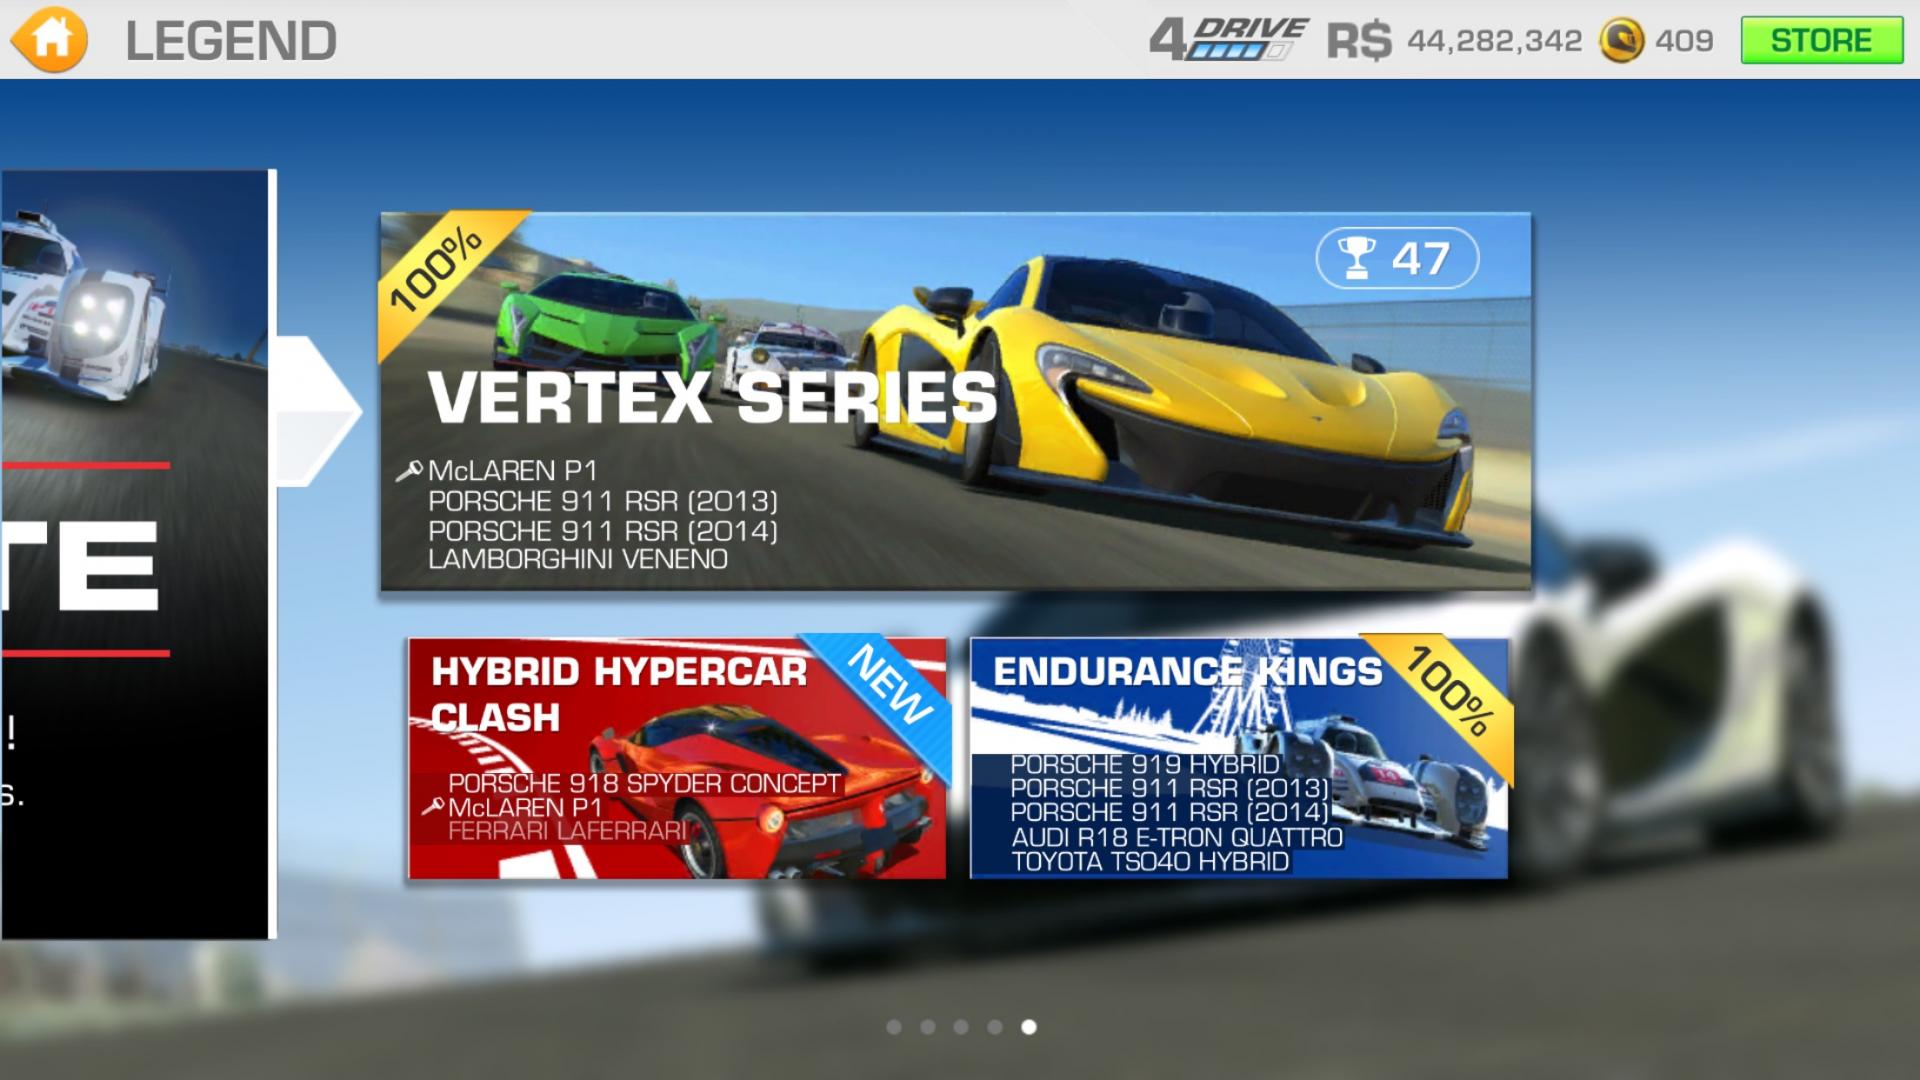Tap PORSCHE 911 RSR (2014) in Endurance Kings
Viewport: 1920px width, 1080px height.
pyautogui.click(x=1170, y=813)
